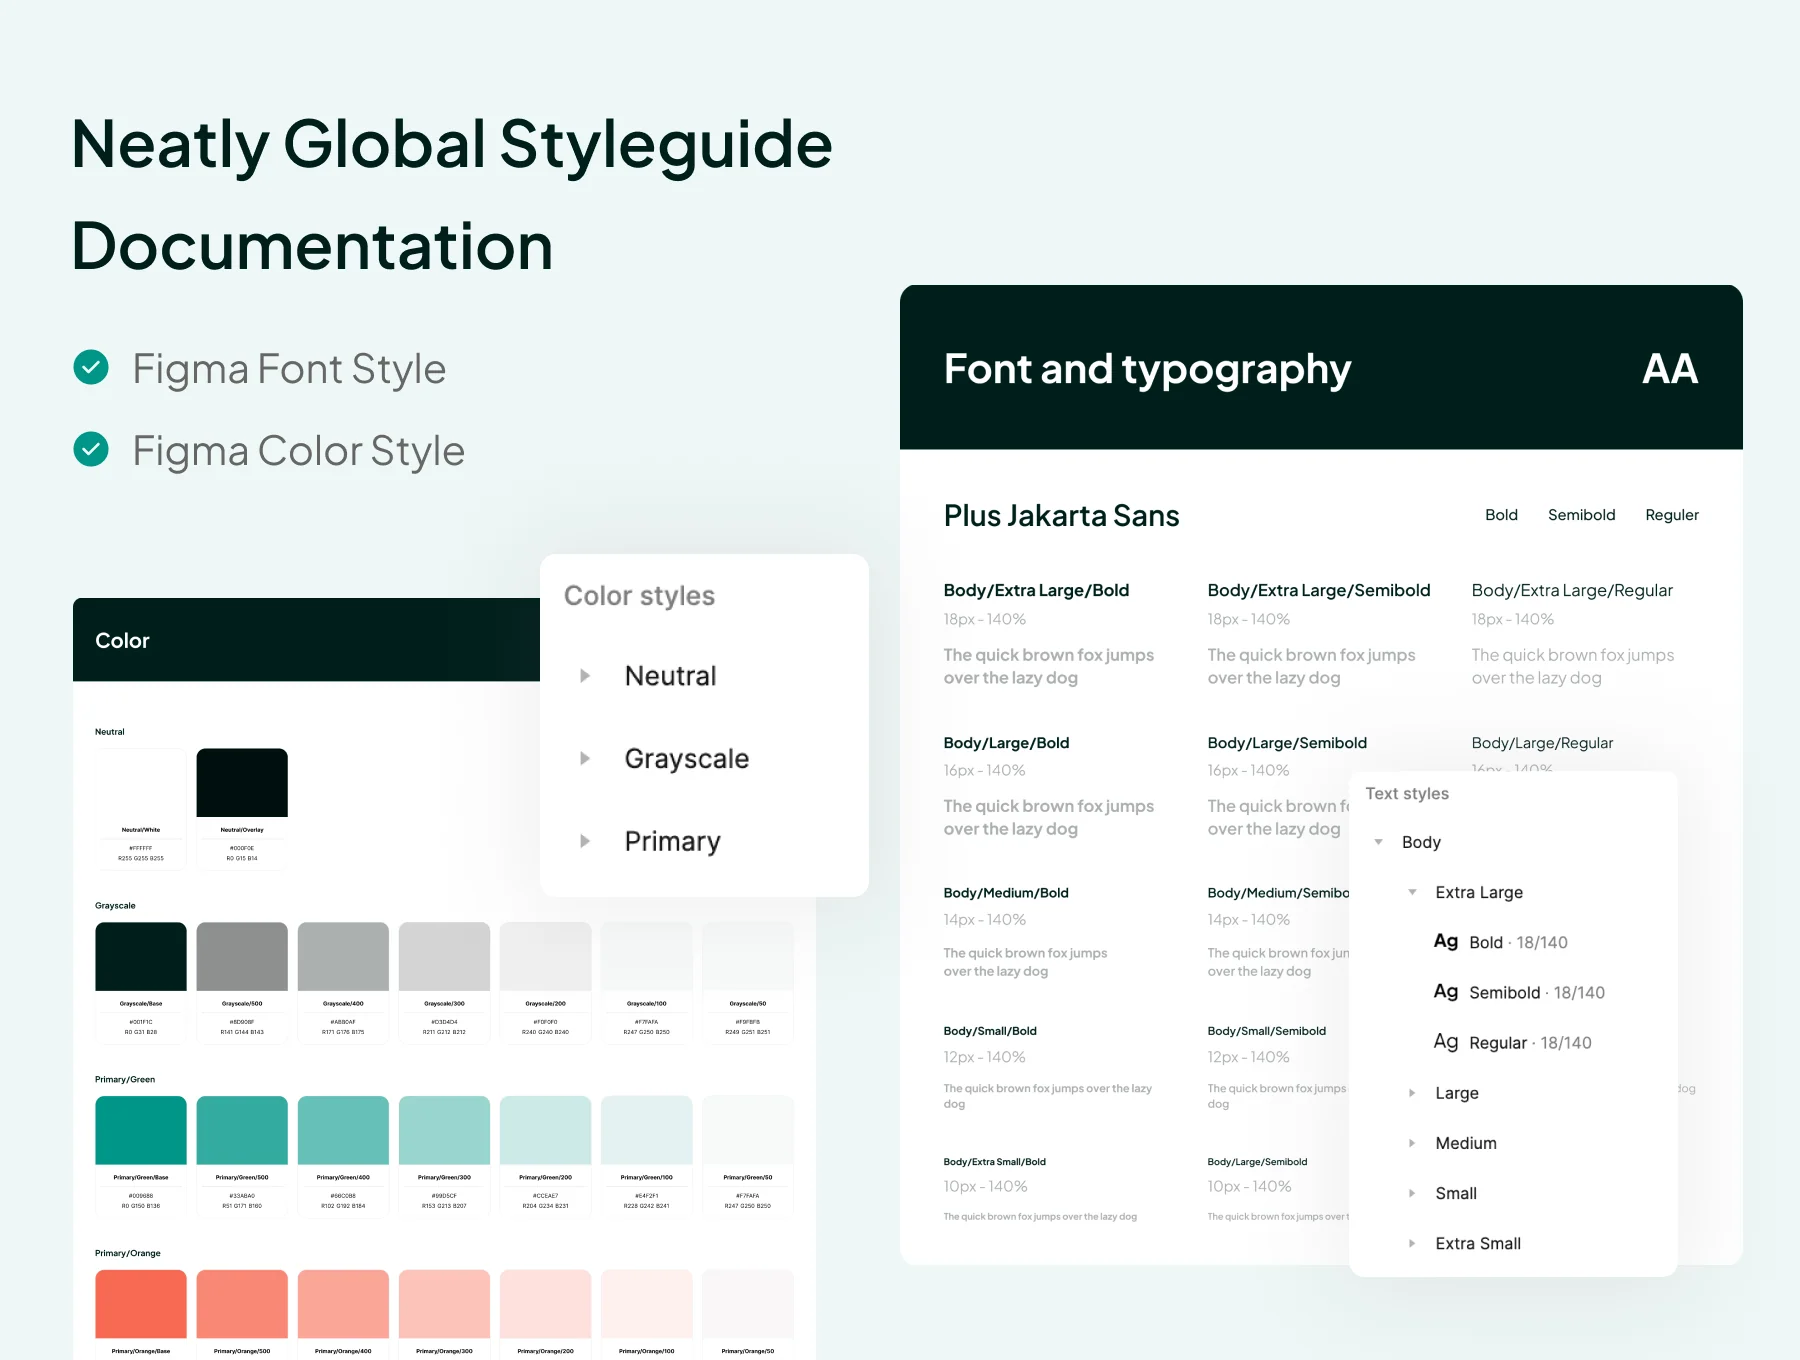1800x1360 pixels.
Task: Choose the Primary/Orange/400 swatch
Action: [x=343, y=1304]
